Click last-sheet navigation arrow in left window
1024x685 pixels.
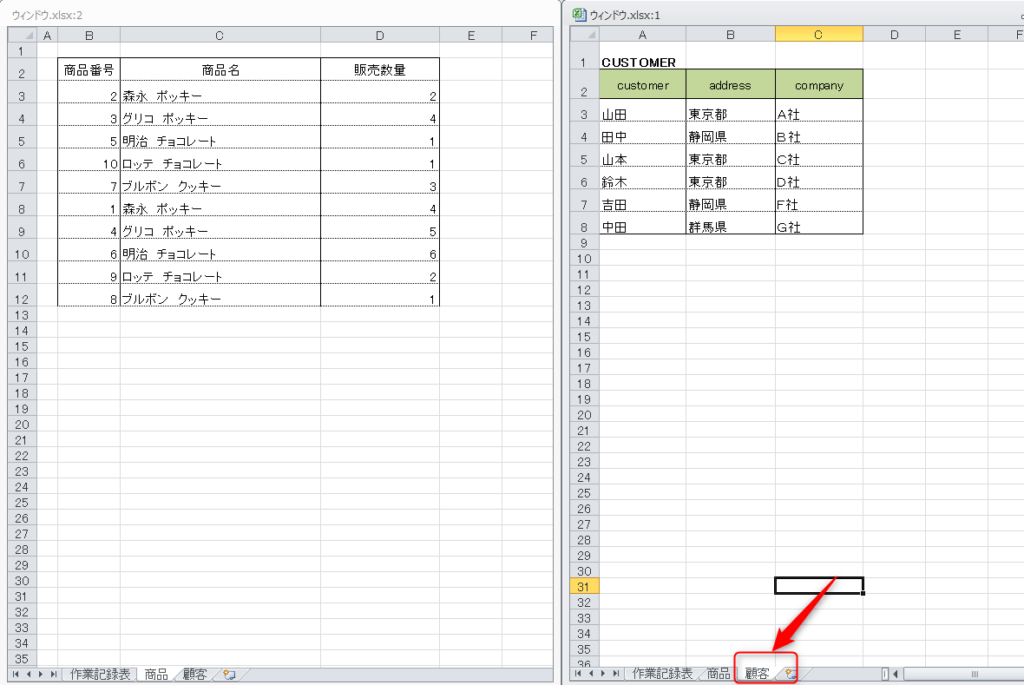coord(54,675)
